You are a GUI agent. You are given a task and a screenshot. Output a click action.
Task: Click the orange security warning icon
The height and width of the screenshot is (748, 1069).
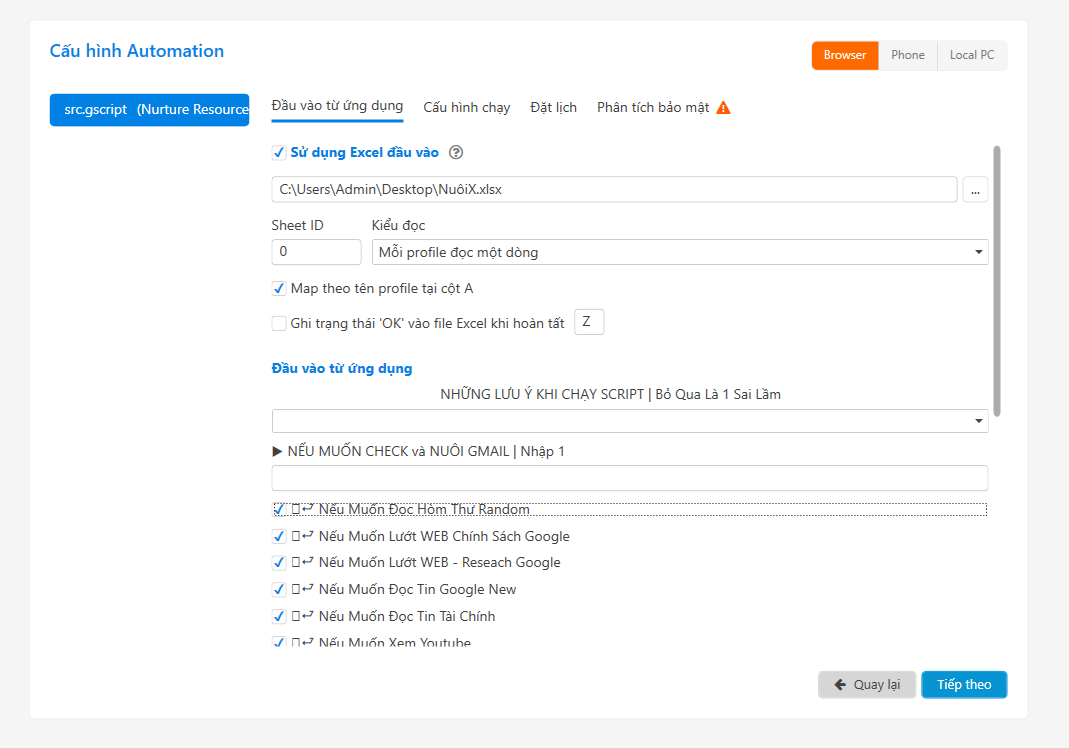[723, 107]
